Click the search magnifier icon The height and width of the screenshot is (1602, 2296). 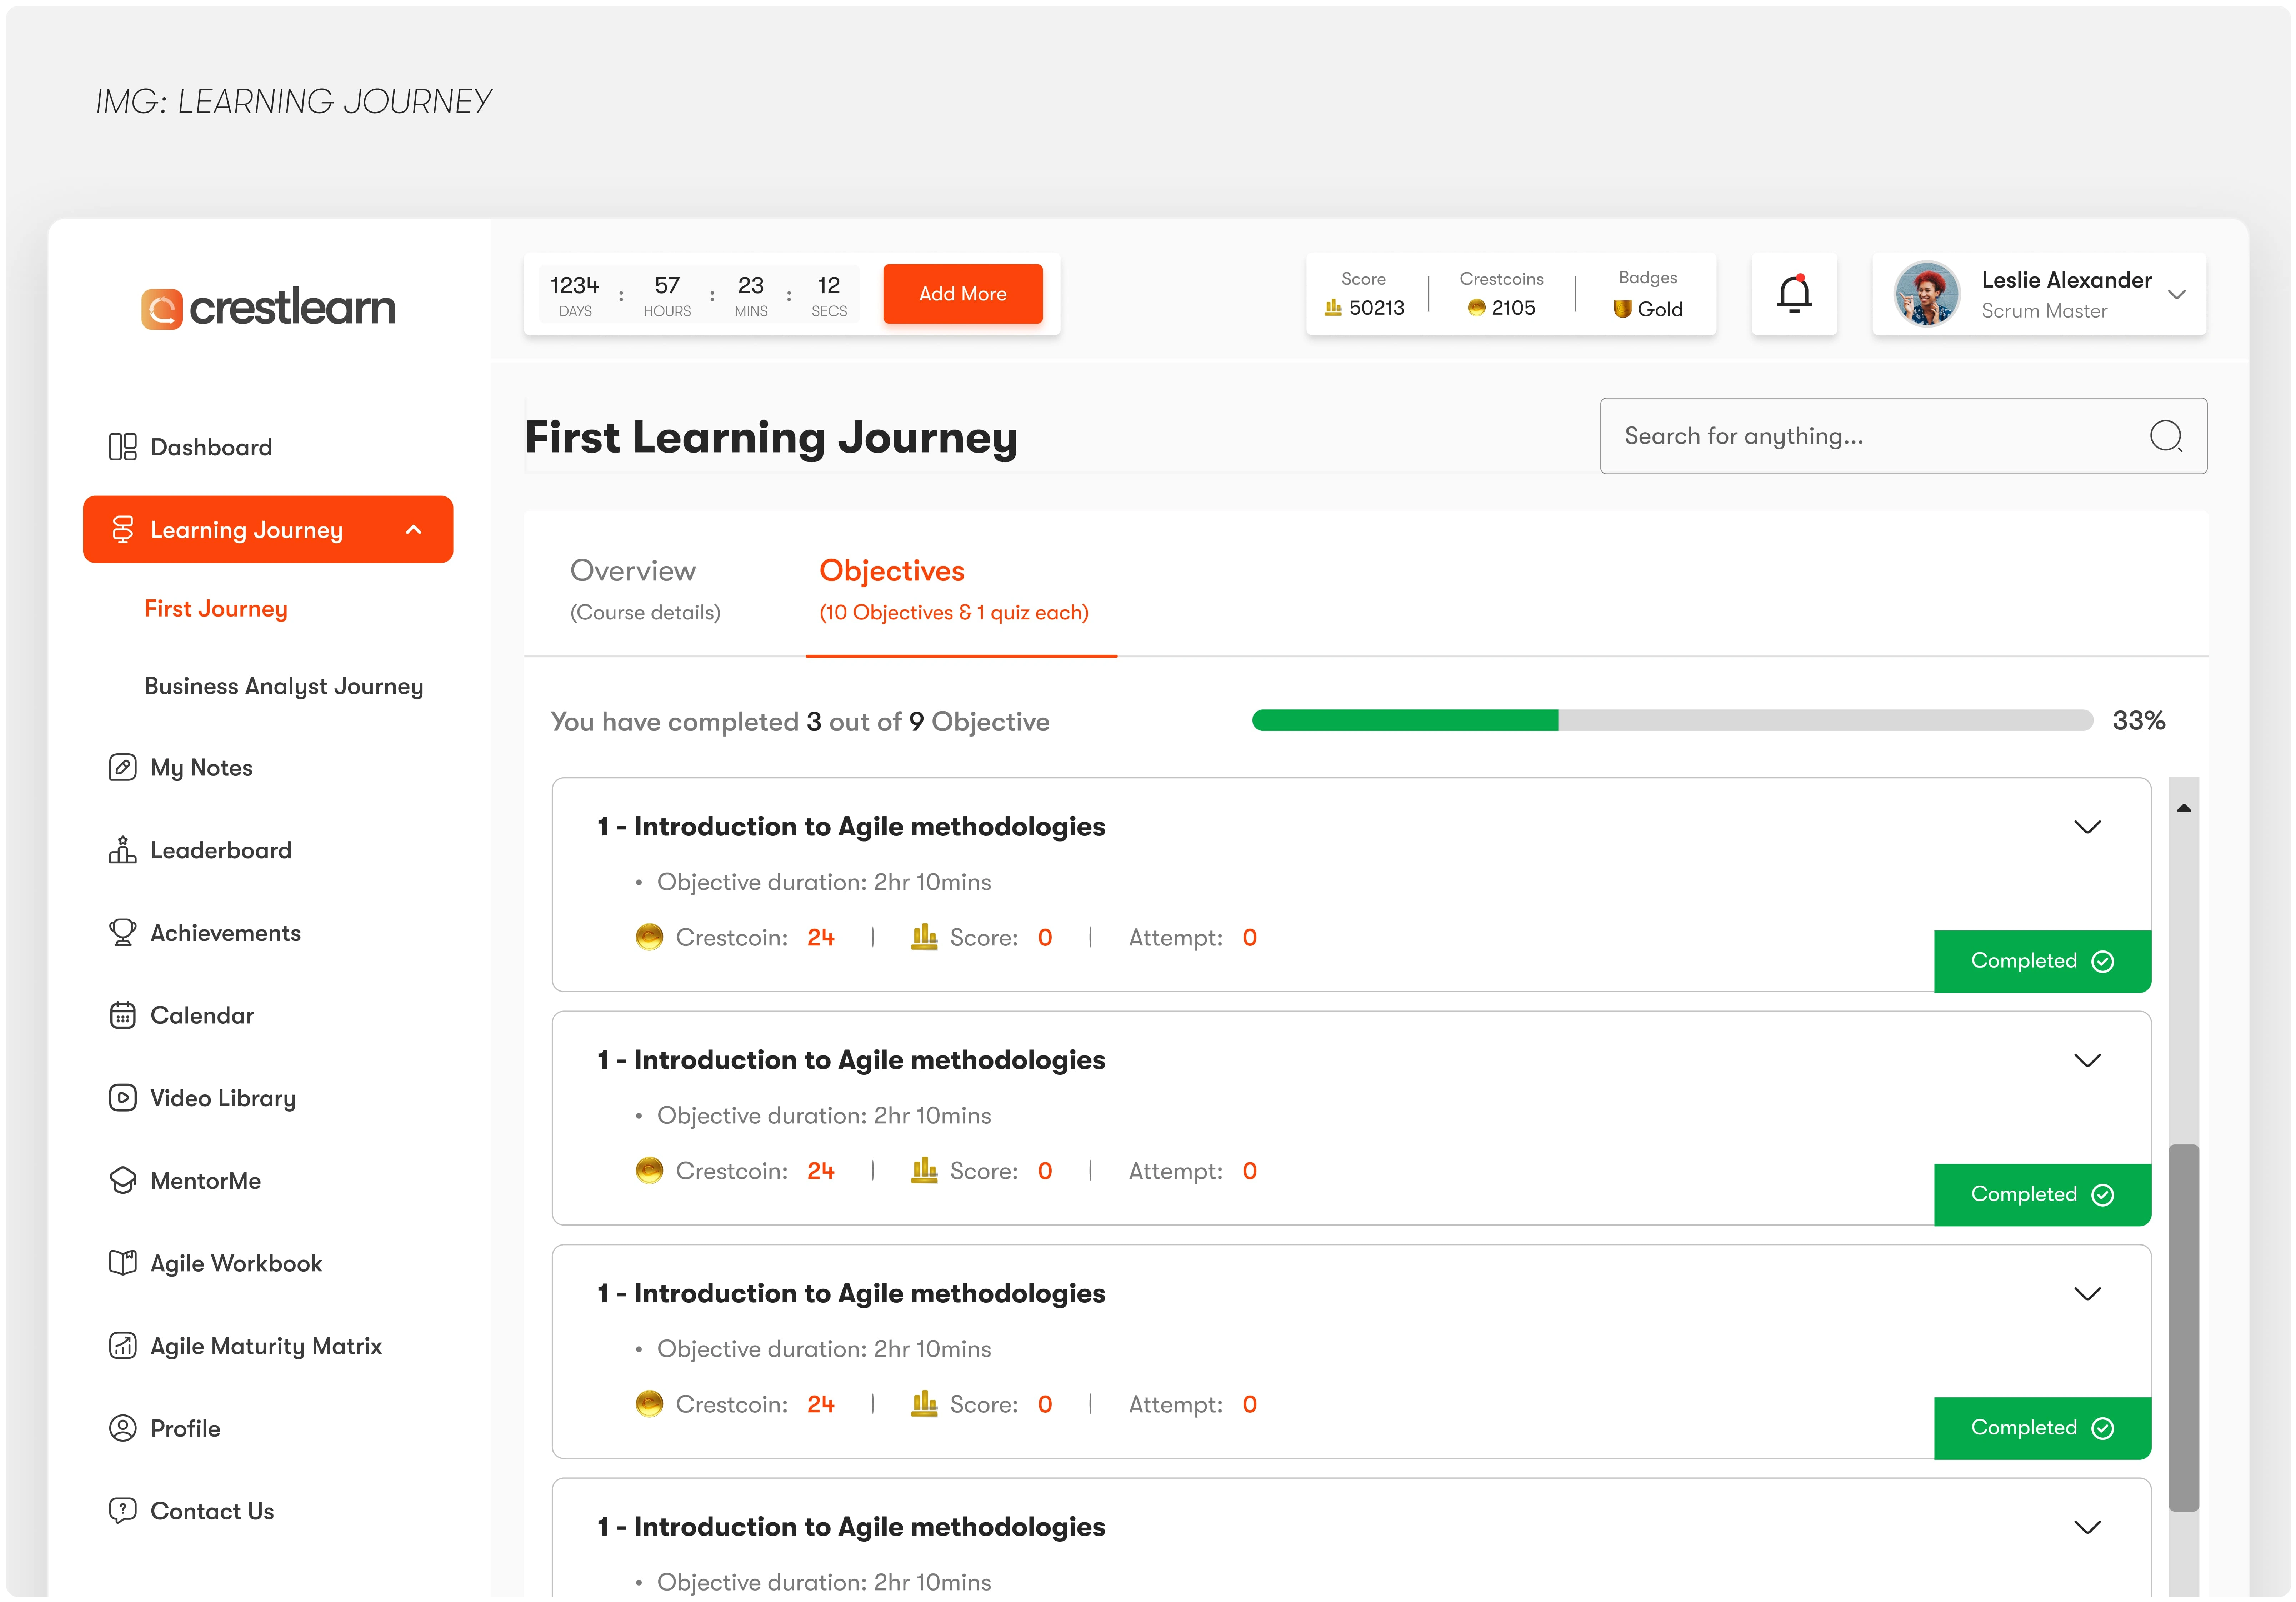pyautogui.click(x=2166, y=436)
